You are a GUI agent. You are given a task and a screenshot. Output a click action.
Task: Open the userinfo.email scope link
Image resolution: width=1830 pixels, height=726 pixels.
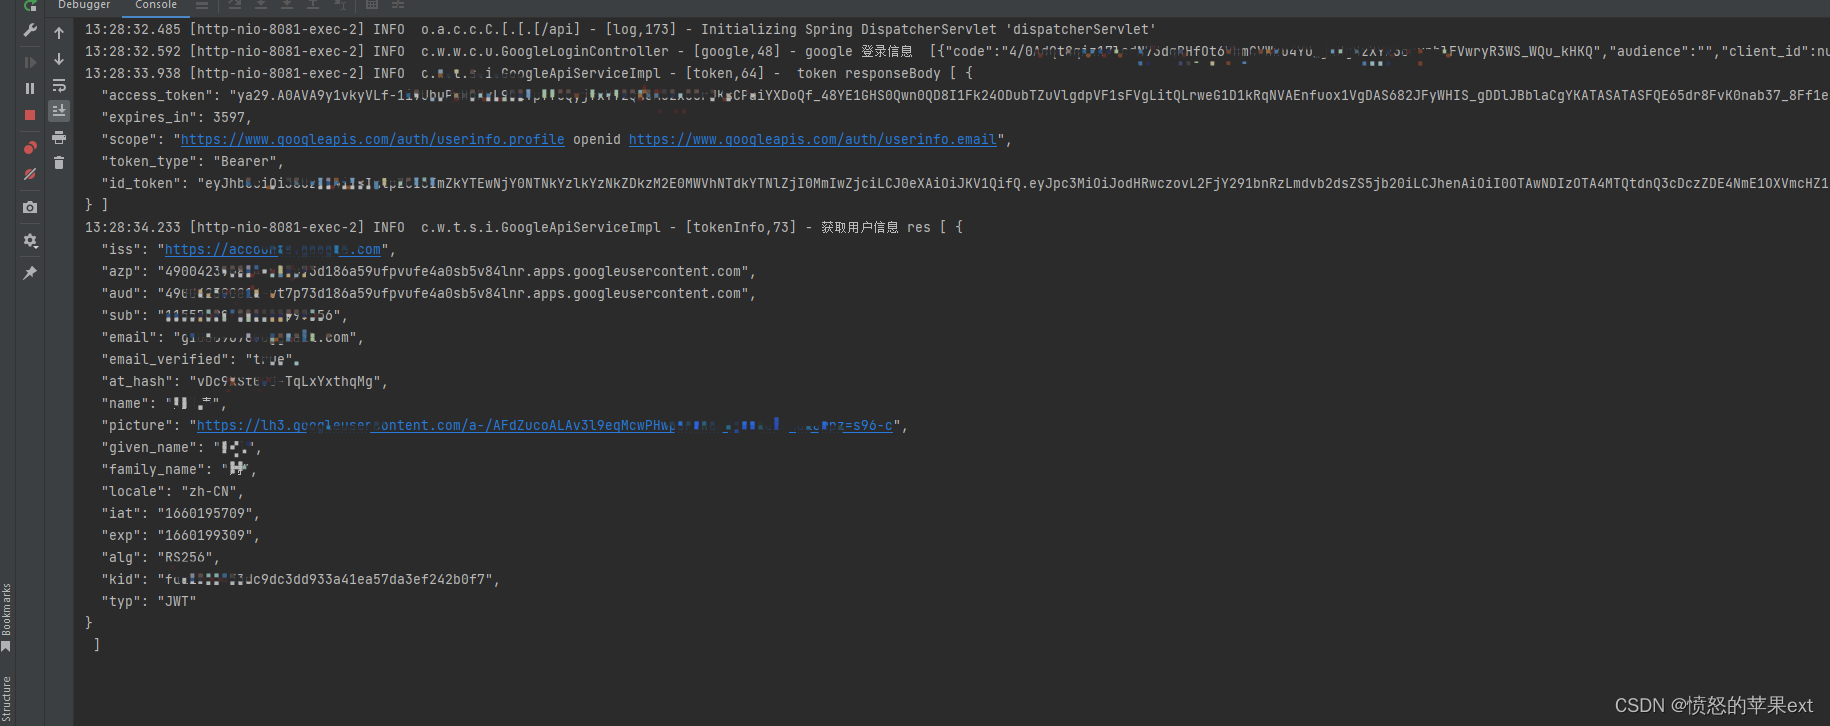coord(812,139)
